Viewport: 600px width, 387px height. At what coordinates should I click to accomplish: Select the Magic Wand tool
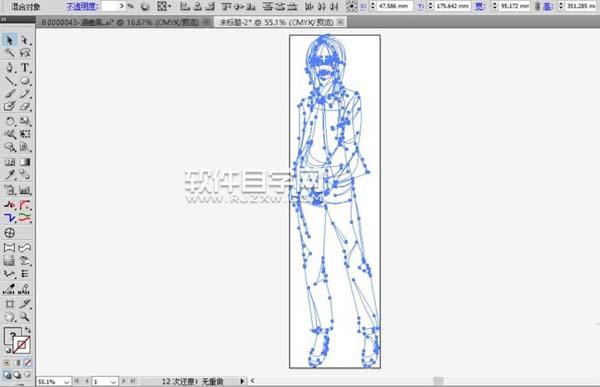[10, 53]
